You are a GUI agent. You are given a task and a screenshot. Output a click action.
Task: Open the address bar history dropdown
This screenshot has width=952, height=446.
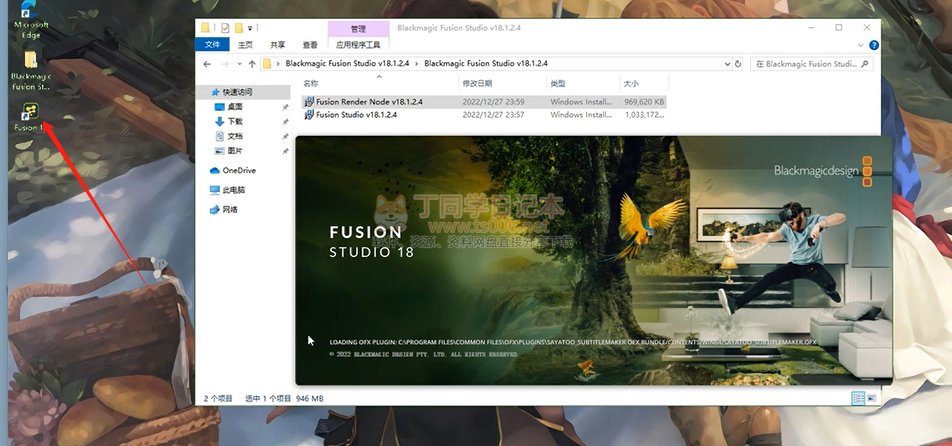tap(727, 64)
